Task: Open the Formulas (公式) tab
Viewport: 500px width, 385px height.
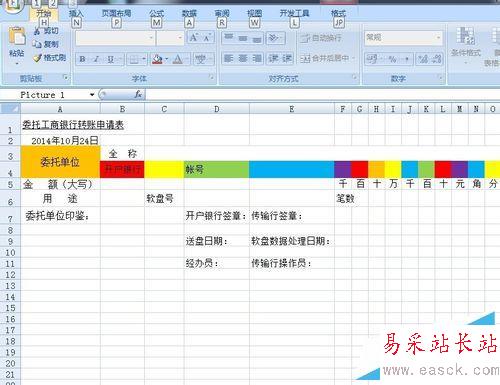Action: [x=156, y=14]
